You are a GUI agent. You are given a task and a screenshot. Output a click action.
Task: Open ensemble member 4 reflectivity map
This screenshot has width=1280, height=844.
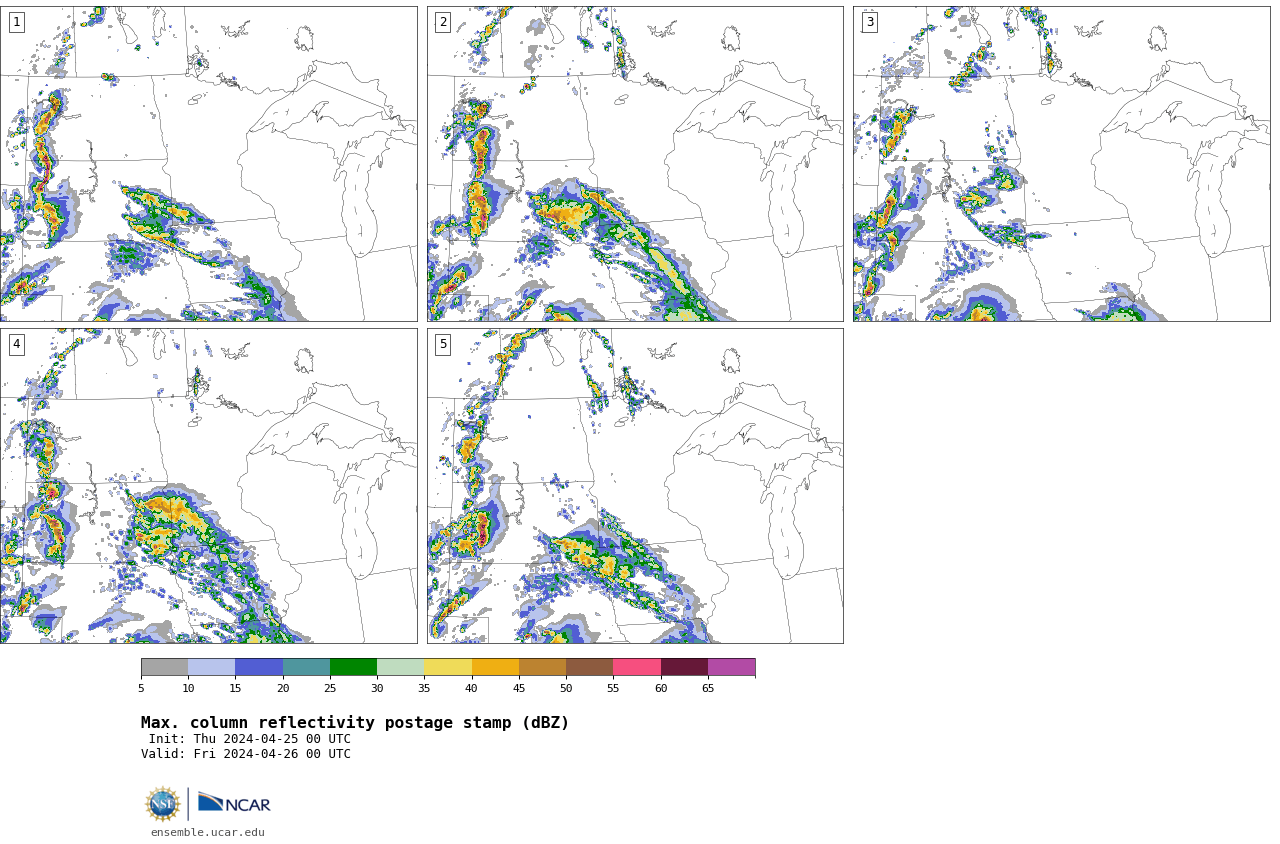pyautogui.click(x=208, y=486)
